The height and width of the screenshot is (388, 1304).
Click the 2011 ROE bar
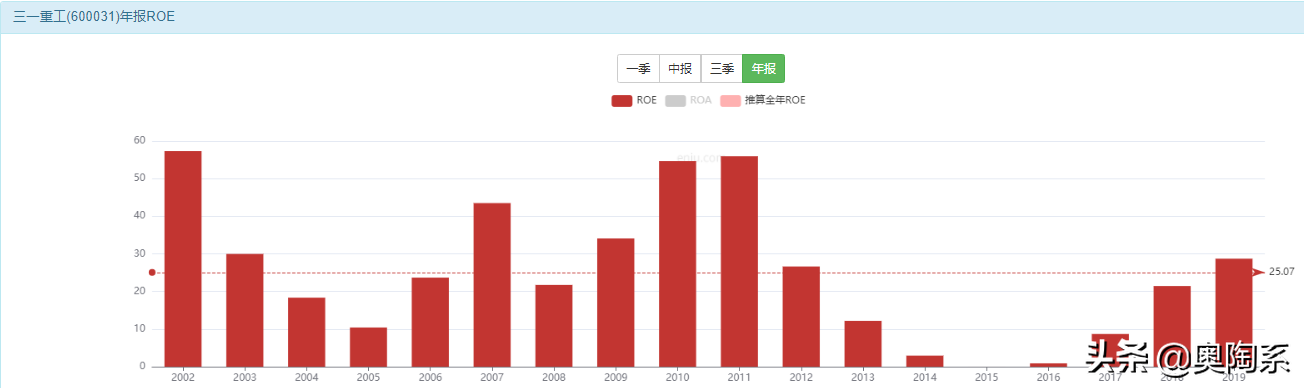coord(739,262)
